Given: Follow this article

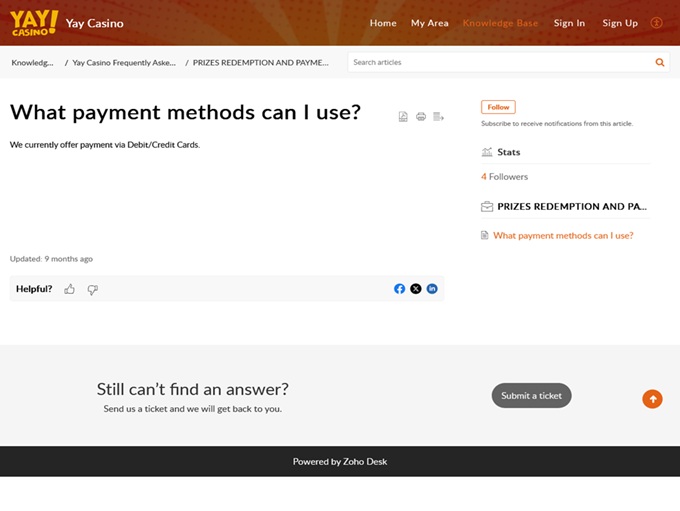Looking at the screenshot, I should (498, 107).
